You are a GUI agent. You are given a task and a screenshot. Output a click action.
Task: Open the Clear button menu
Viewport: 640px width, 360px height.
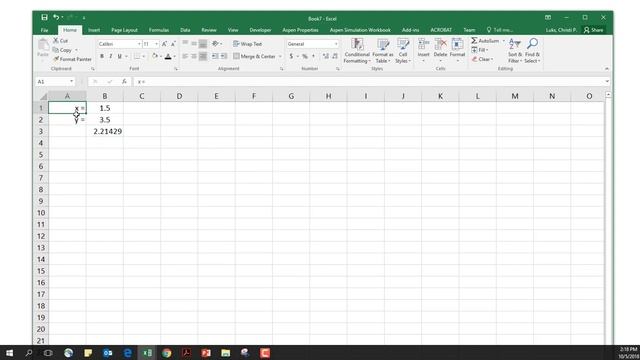482,59
